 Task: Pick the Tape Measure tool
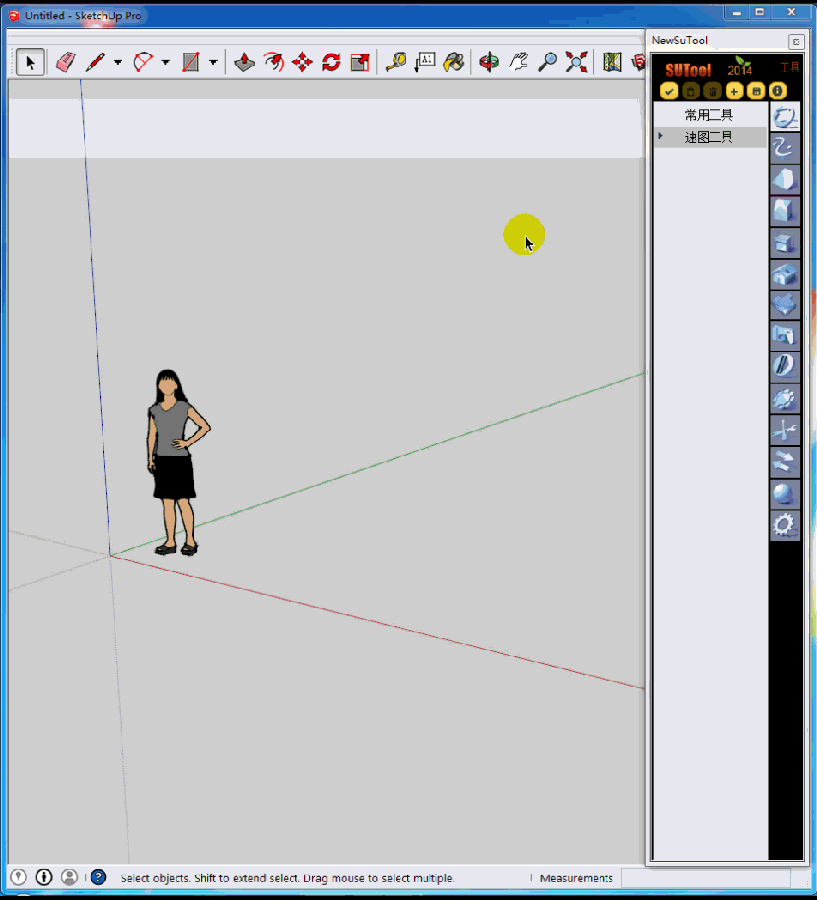tap(396, 62)
